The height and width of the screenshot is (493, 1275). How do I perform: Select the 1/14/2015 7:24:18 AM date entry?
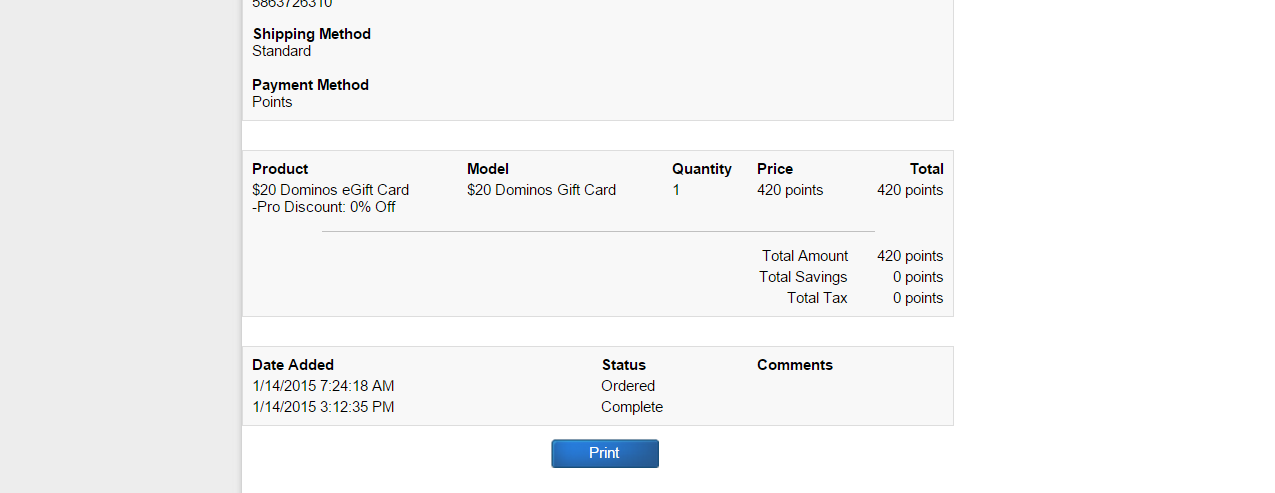point(323,386)
